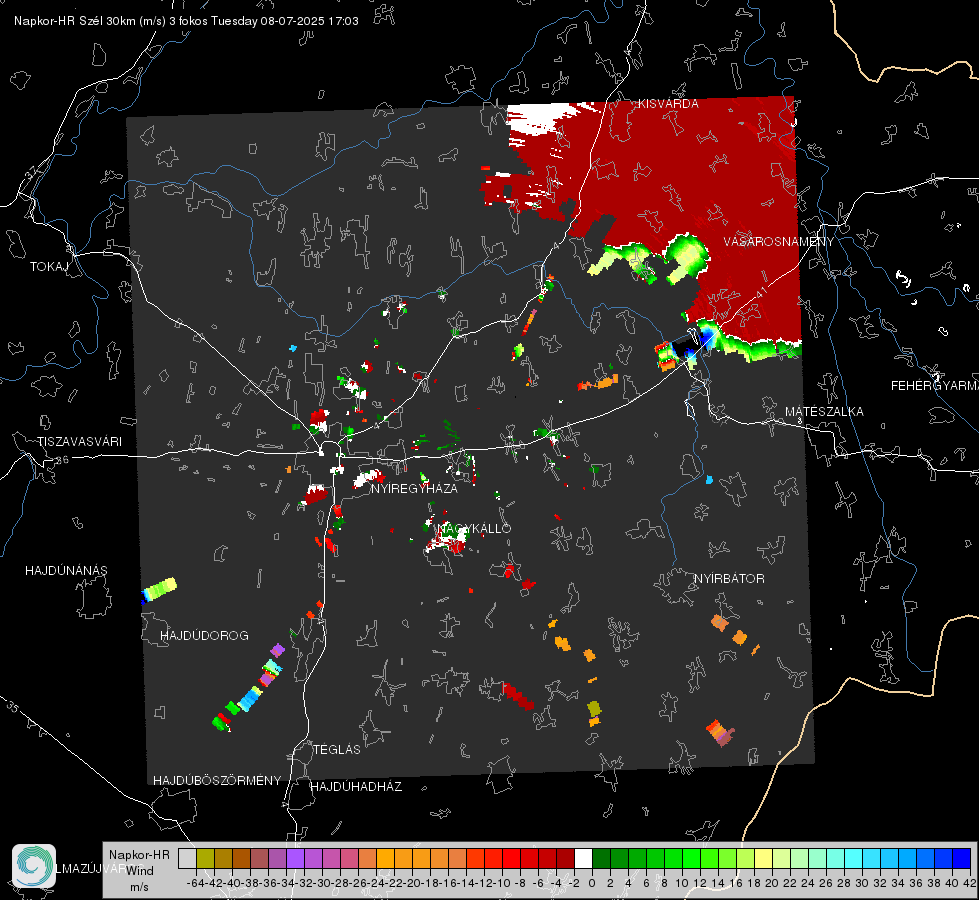Click the HAJDÚNÁNÁS town label
The image size is (979, 900).
pos(66,570)
